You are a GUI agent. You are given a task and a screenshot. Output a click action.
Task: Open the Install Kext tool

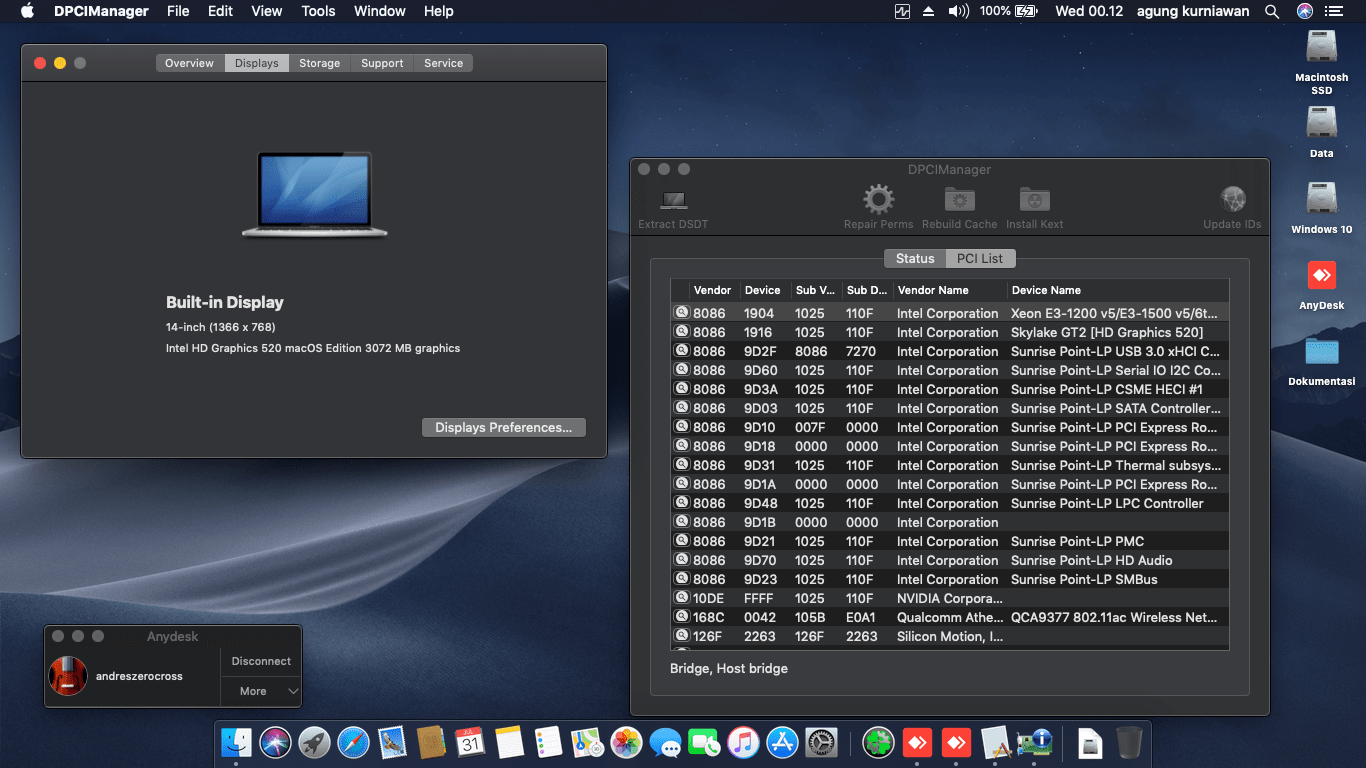point(1034,200)
